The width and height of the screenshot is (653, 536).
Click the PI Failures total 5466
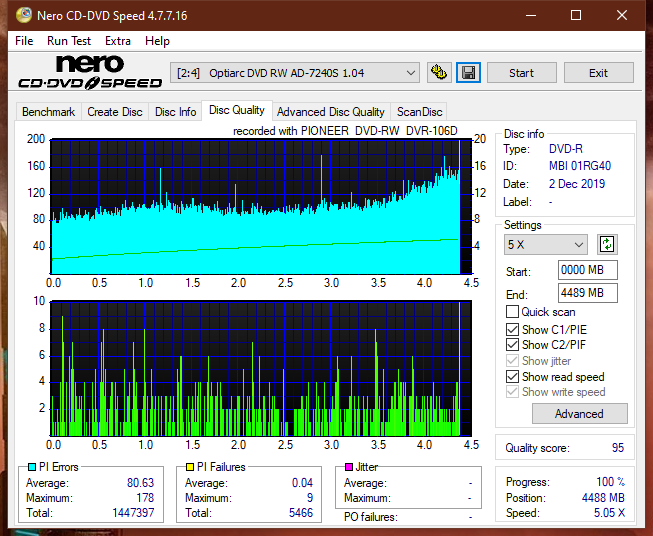[x=301, y=513]
